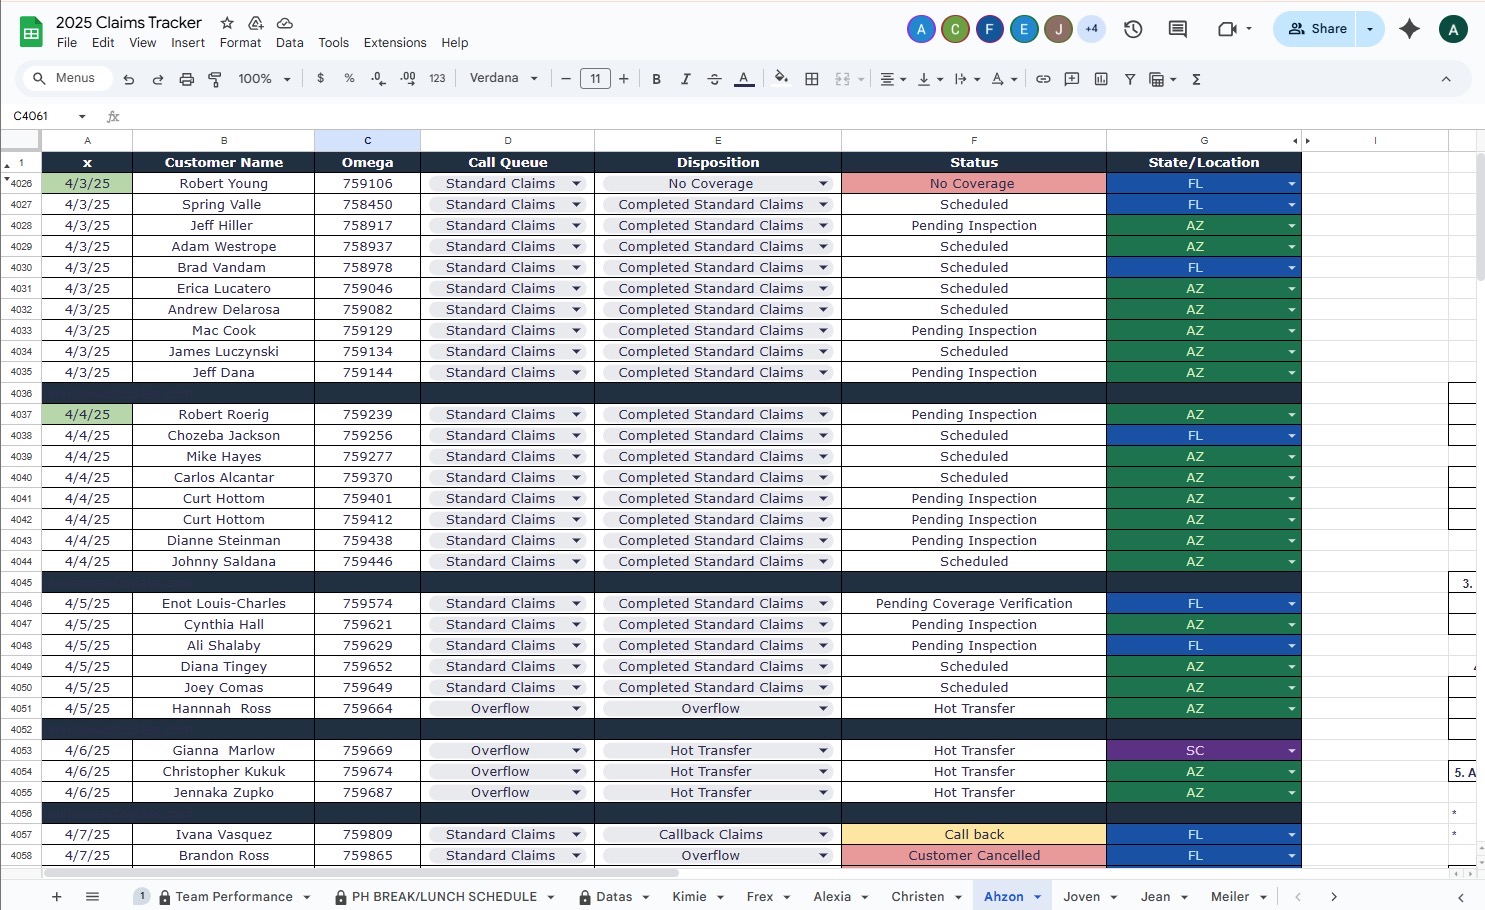Star the 2025 Claims Tracker document
The width and height of the screenshot is (1485, 910).
click(x=227, y=22)
